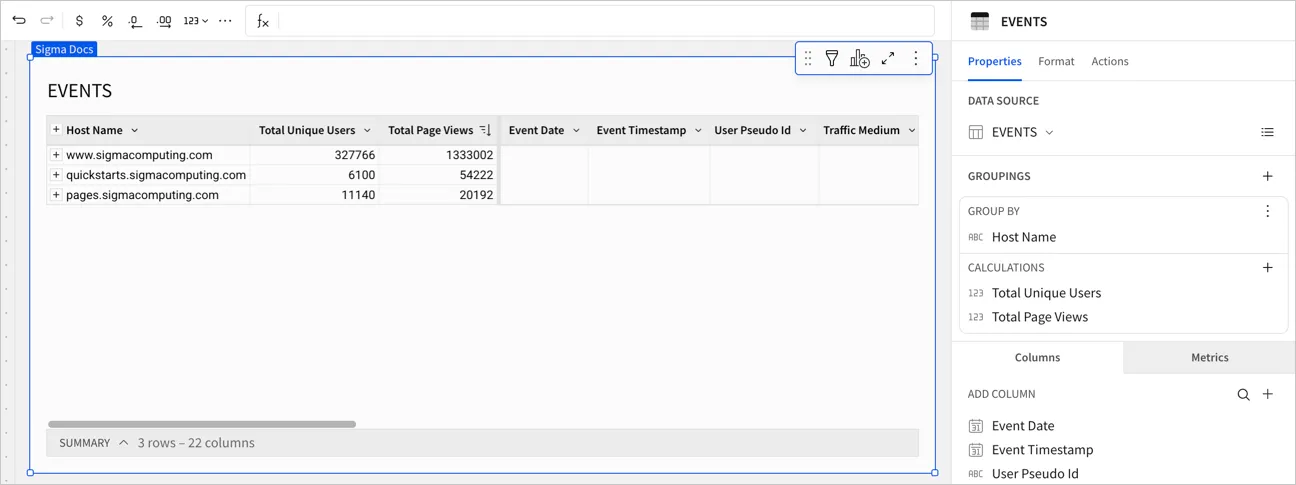
Task: Click cell value 11140
Action: coord(358,195)
